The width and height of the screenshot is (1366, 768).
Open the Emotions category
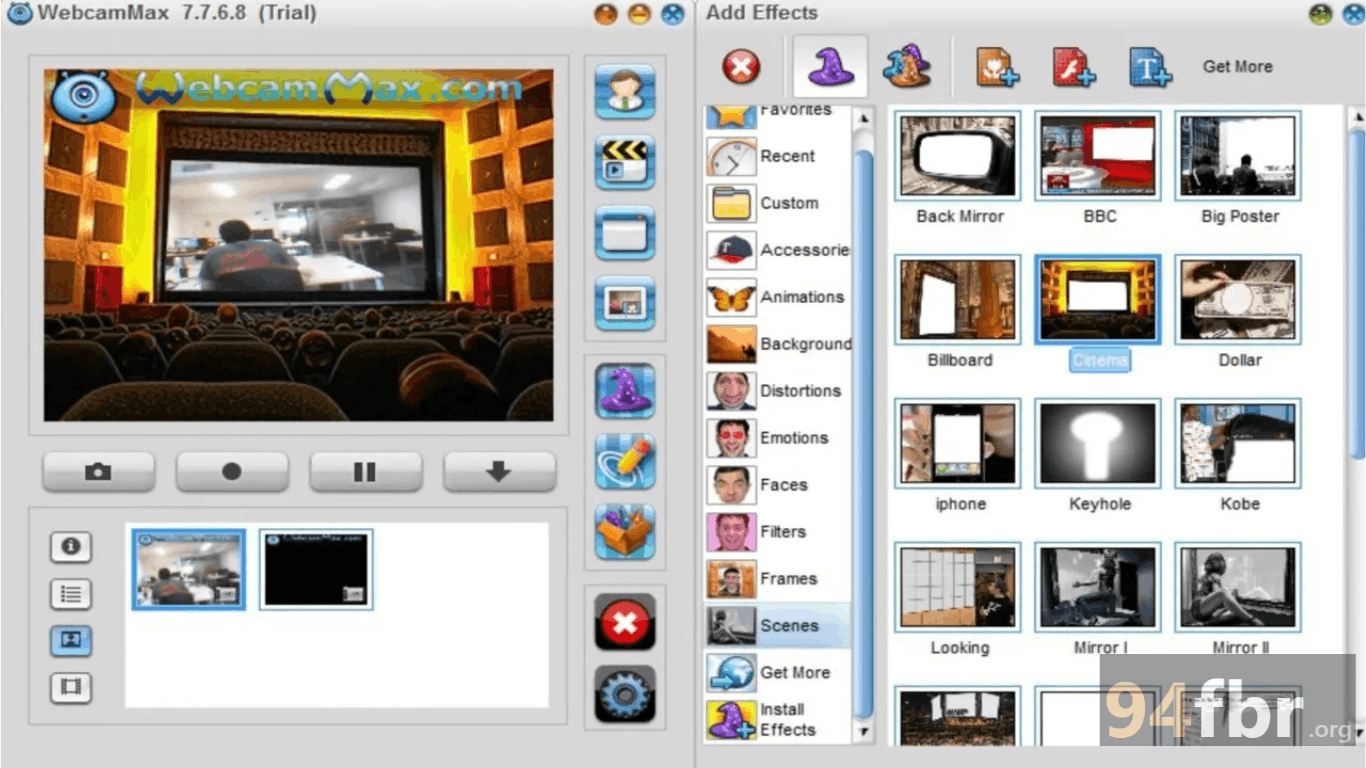pos(779,438)
